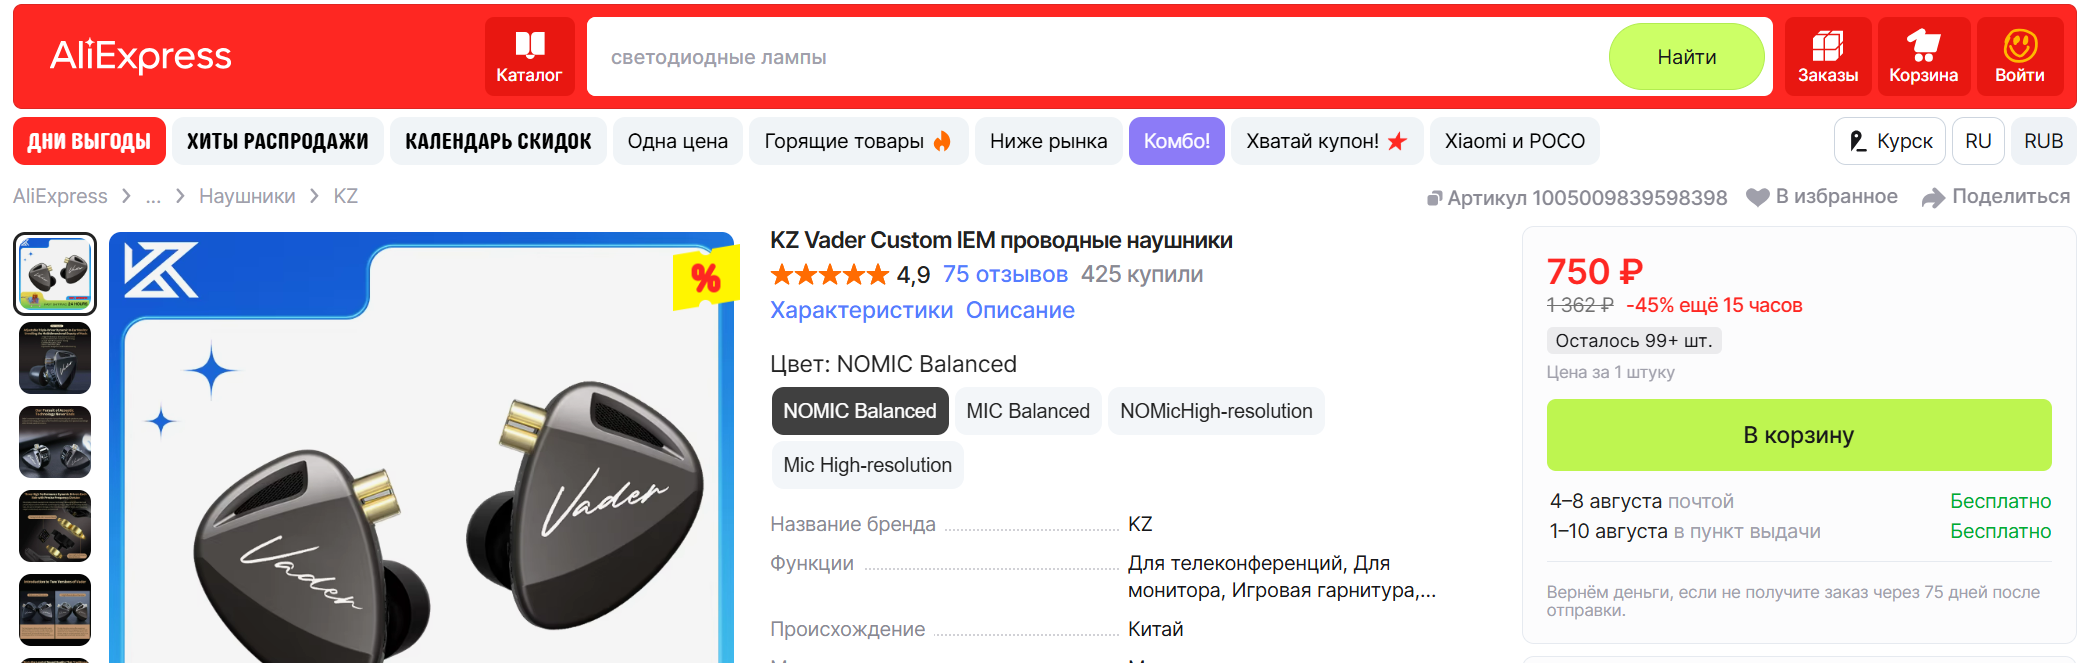Click the 1–10 августа в пункт выдачи line
This screenshot has height=663, width=2086.
point(1685,531)
